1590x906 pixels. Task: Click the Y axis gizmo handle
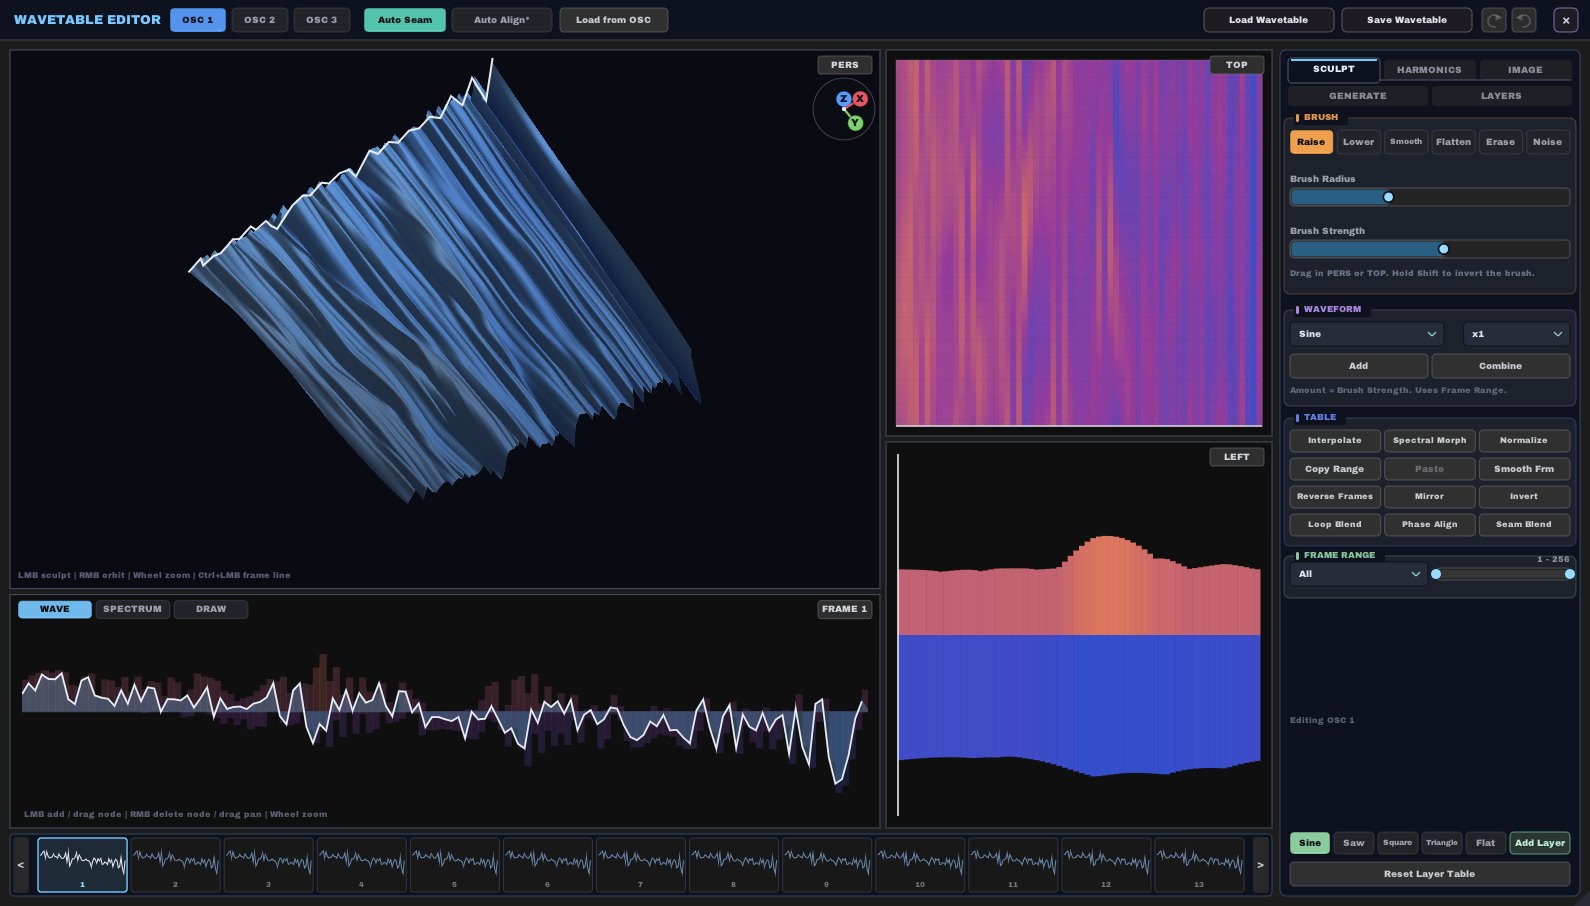tap(855, 123)
